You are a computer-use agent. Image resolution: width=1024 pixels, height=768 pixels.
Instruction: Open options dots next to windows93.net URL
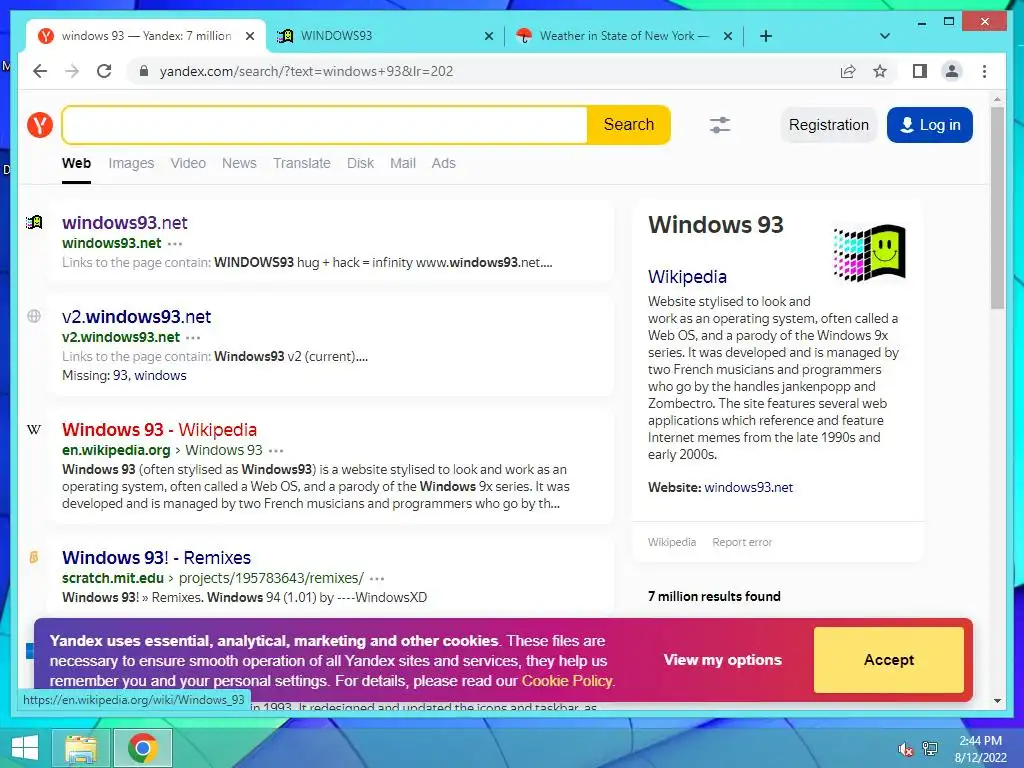pyautogui.click(x=175, y=244)
